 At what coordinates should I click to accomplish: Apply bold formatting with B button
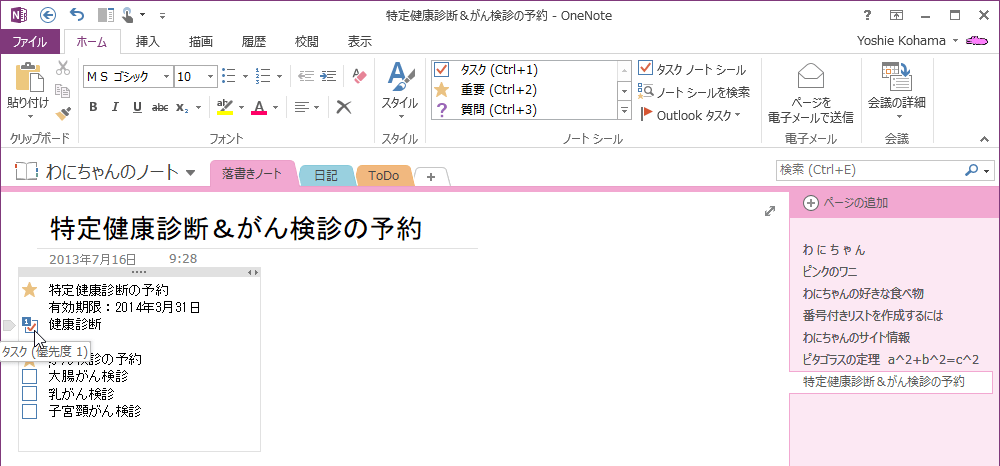pos(93,107)
